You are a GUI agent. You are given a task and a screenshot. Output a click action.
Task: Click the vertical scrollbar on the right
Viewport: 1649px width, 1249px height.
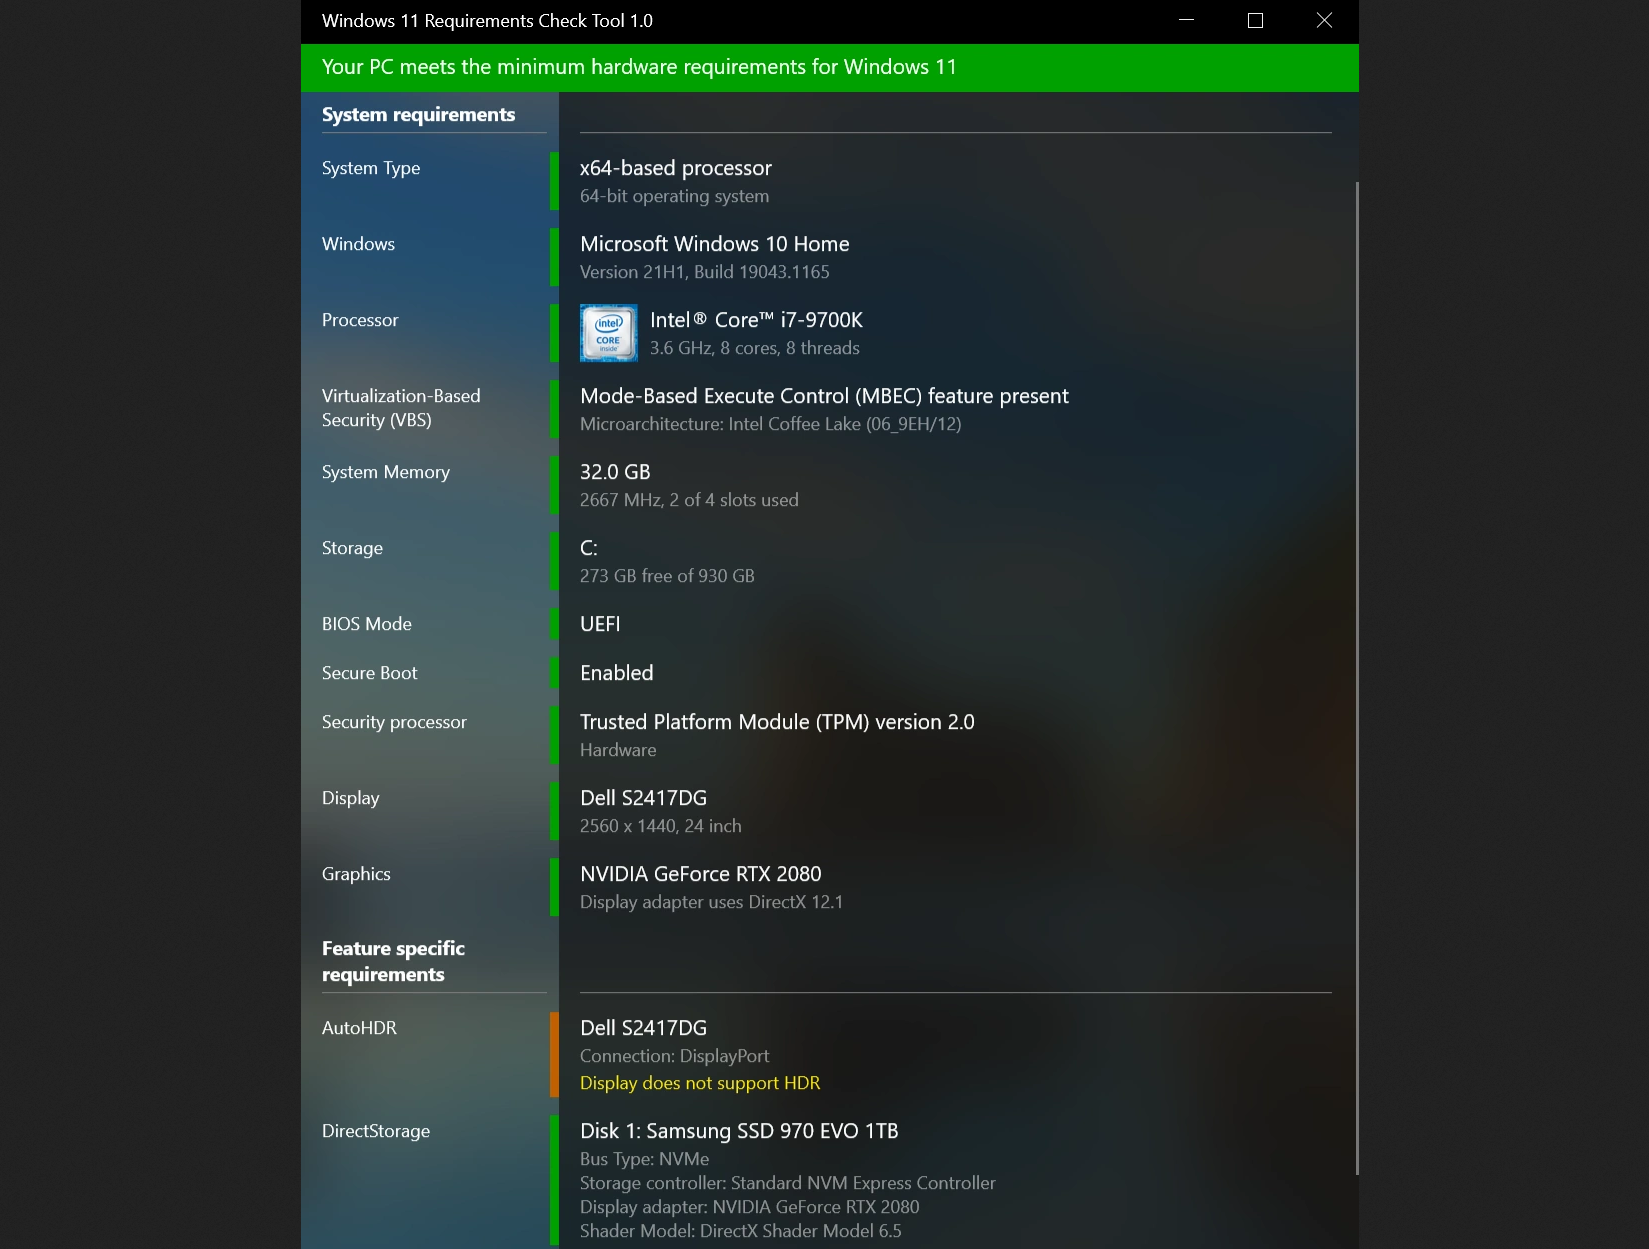point(1356,678)
